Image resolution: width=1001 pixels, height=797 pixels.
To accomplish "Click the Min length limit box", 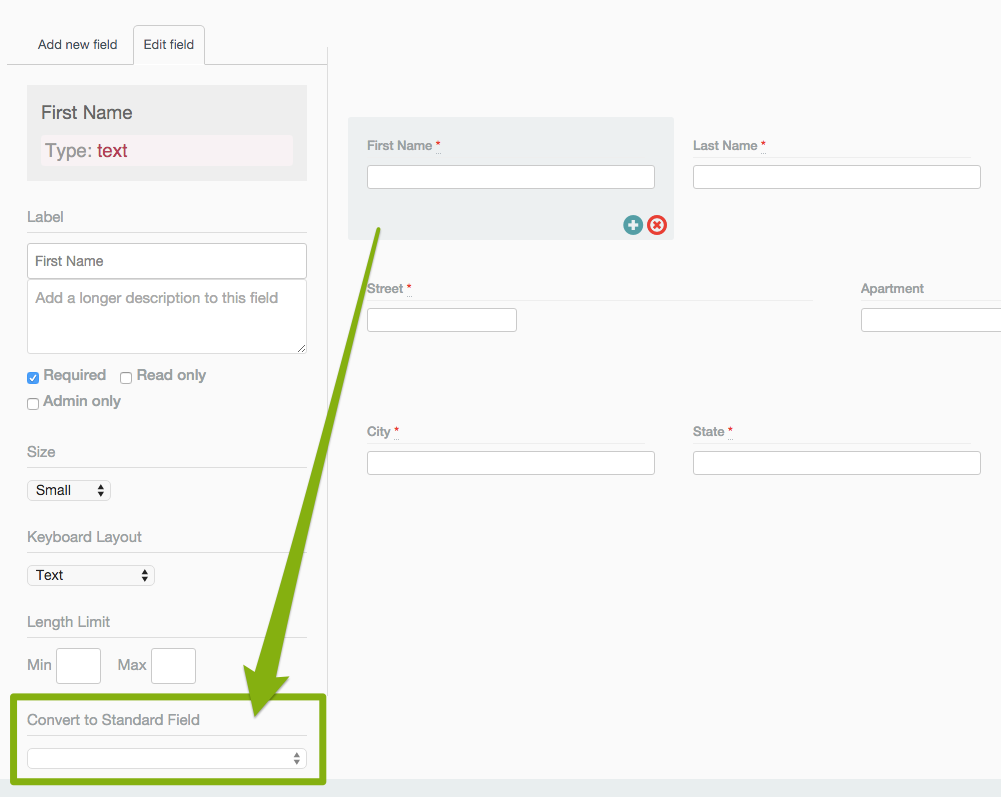I will [x=79, y=665].
